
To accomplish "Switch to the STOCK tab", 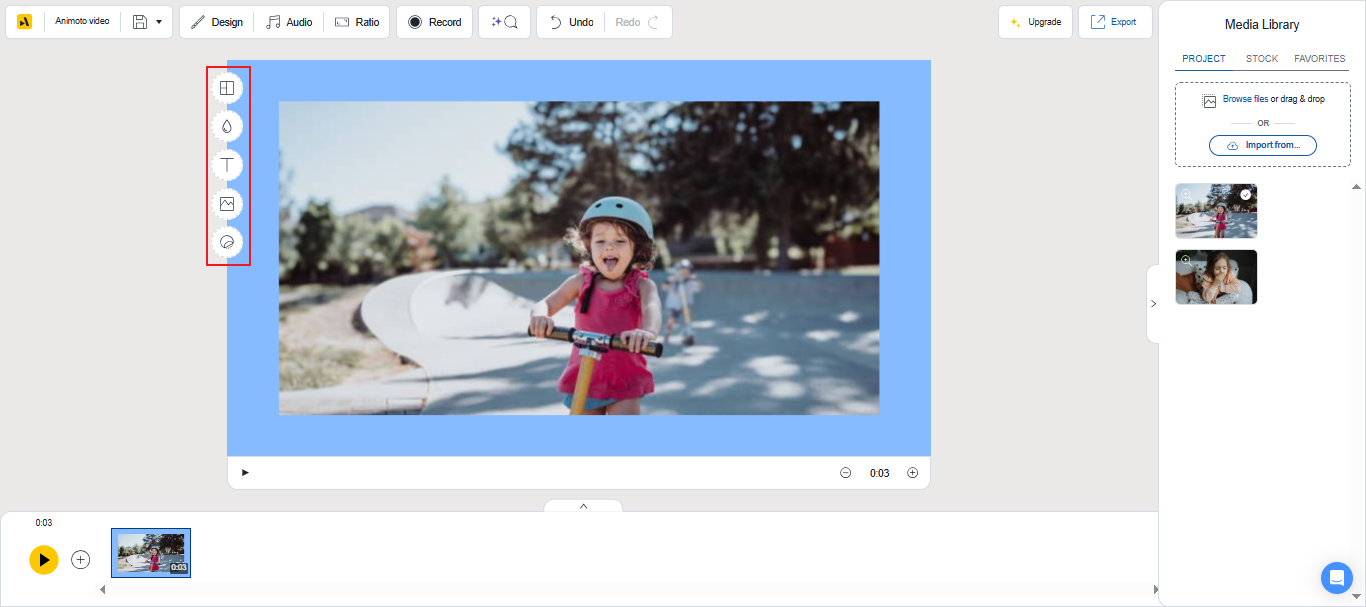I will point(1262,59).
